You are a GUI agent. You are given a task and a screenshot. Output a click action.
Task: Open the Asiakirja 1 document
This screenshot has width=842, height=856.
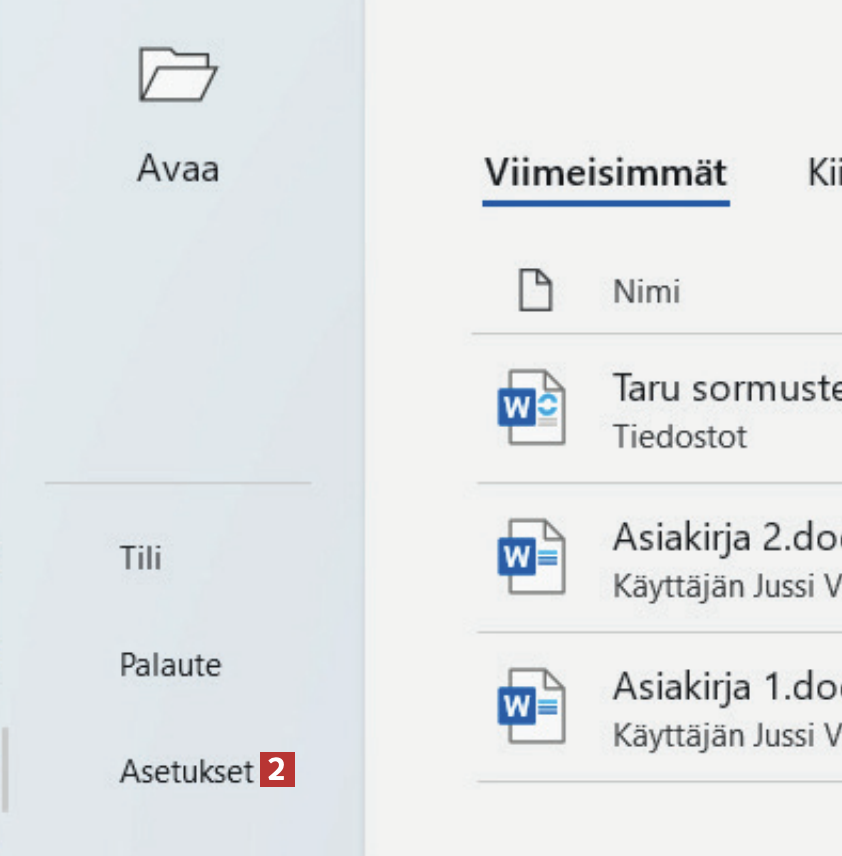[x=725, y=686]
